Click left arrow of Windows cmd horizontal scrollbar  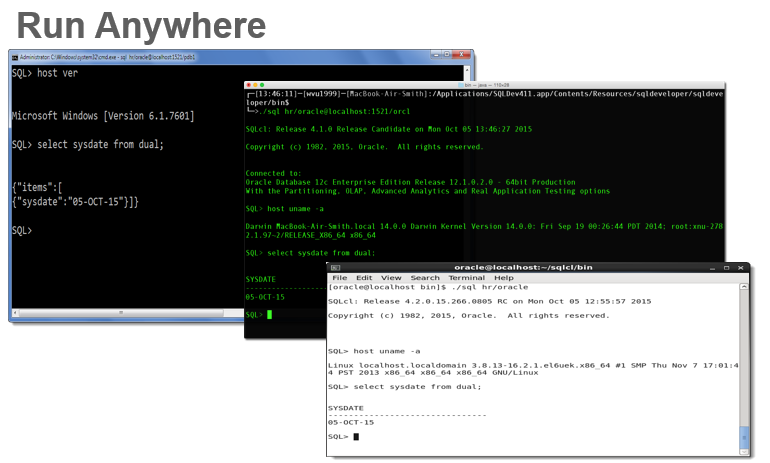15,313
